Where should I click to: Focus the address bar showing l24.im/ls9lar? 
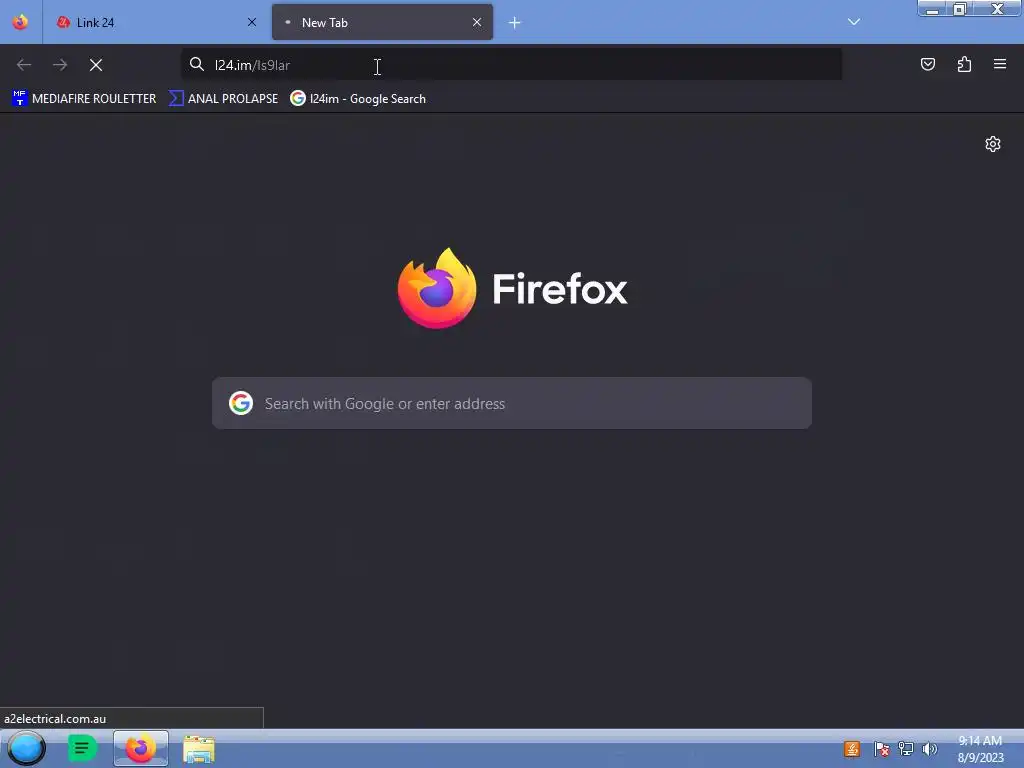point(511,65)
